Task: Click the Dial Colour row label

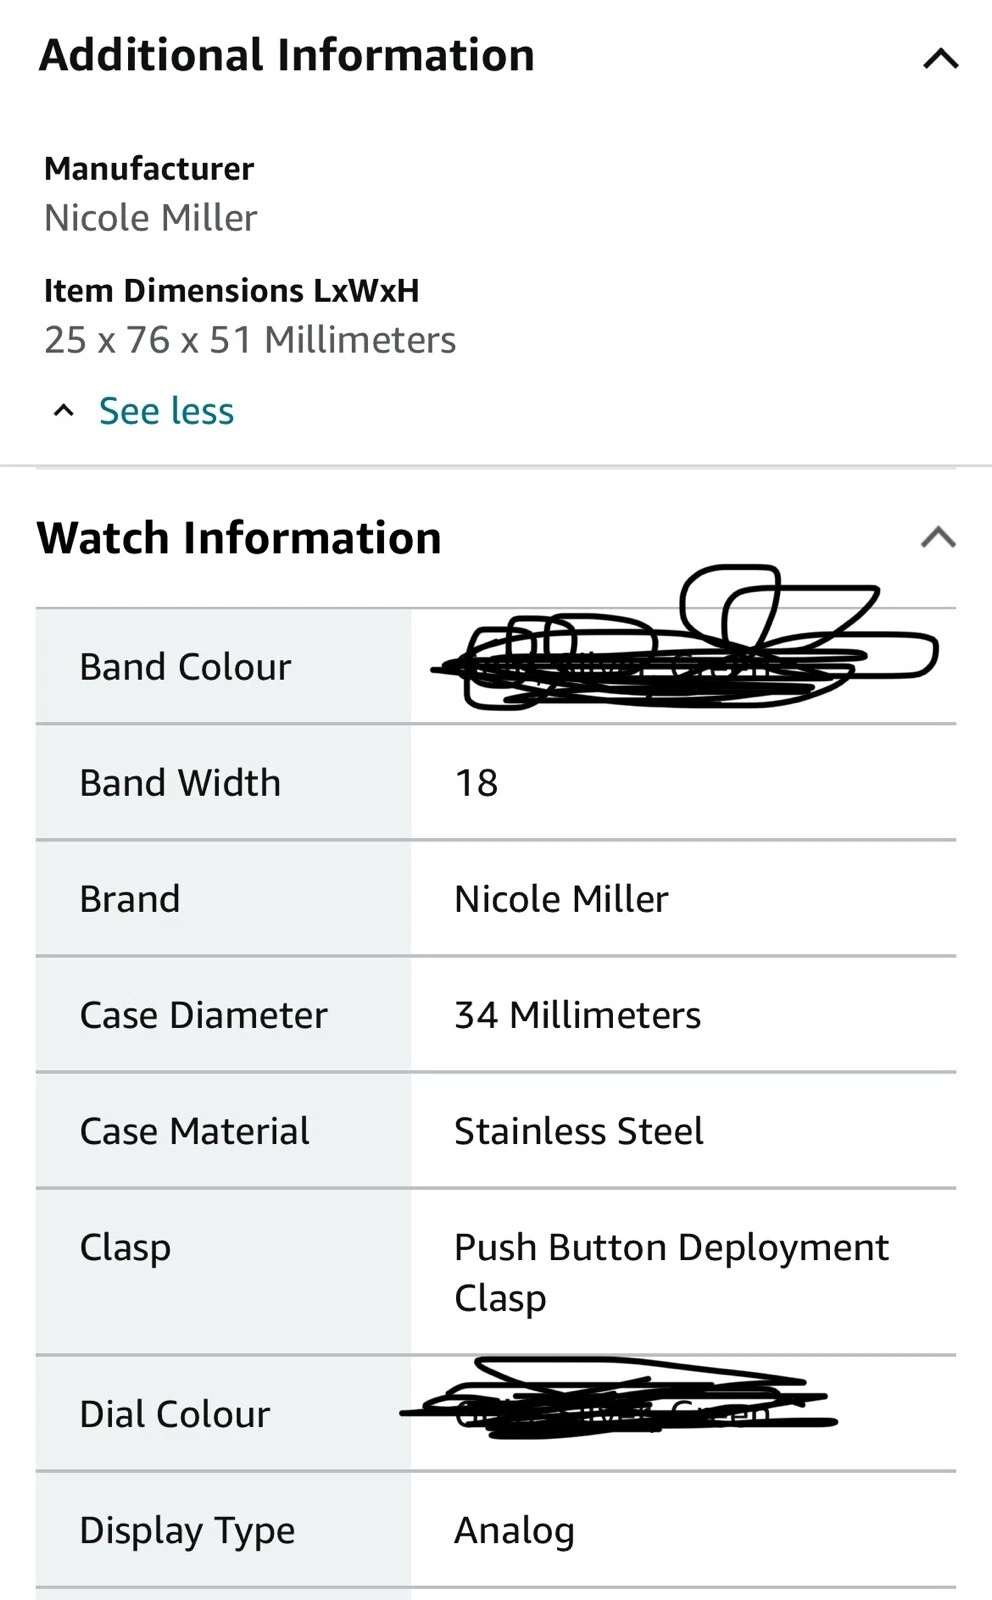Action: (x=175, y=1414)
